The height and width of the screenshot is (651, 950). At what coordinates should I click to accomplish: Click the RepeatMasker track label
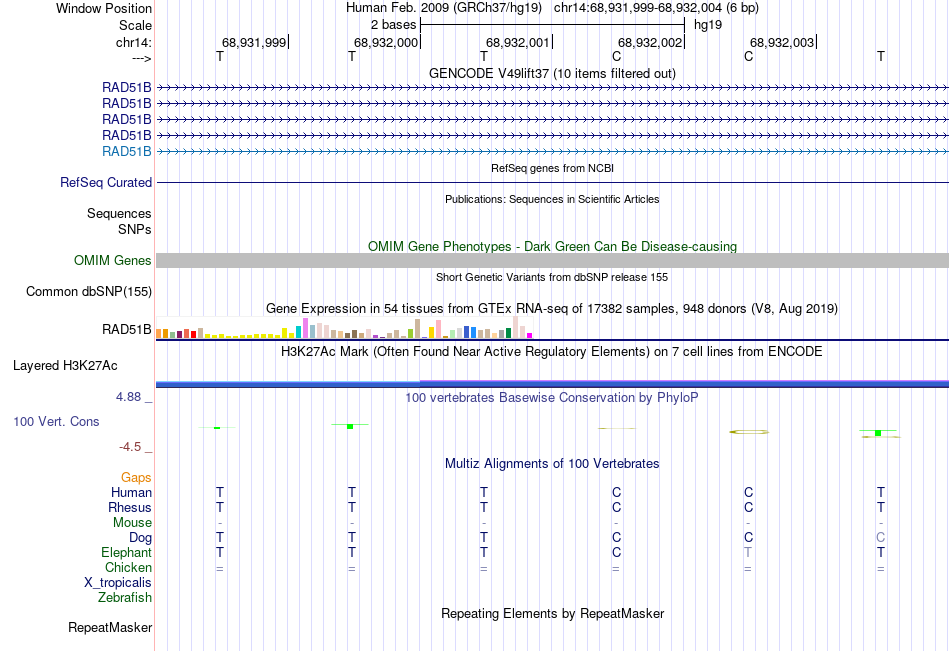pos(110,628)
